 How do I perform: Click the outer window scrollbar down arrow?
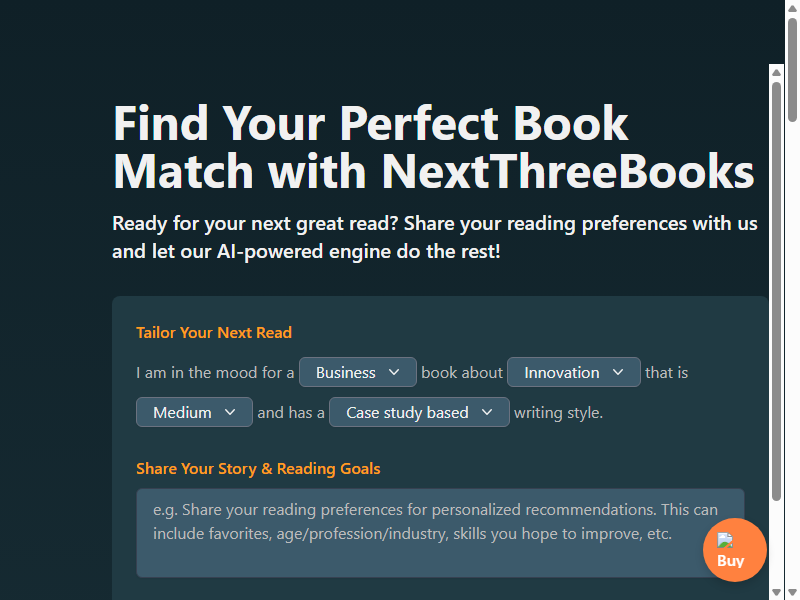tap(792, 592)
